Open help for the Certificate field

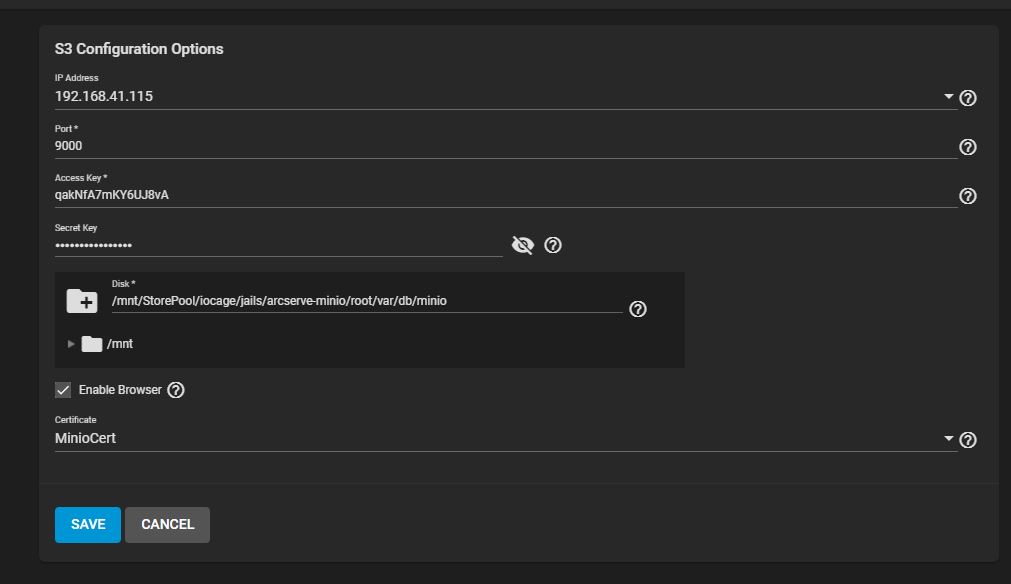pyautogui.click(x=967, y=440)
